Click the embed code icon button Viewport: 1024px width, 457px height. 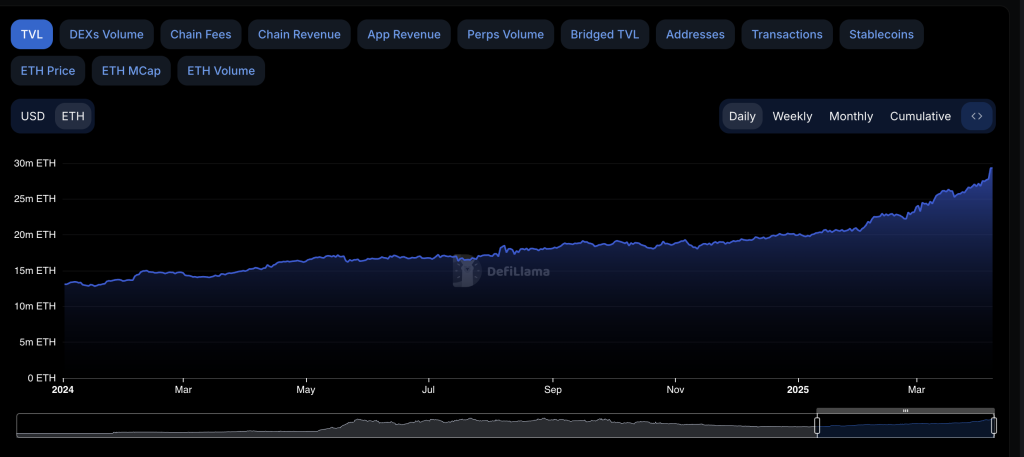[977, 116]
